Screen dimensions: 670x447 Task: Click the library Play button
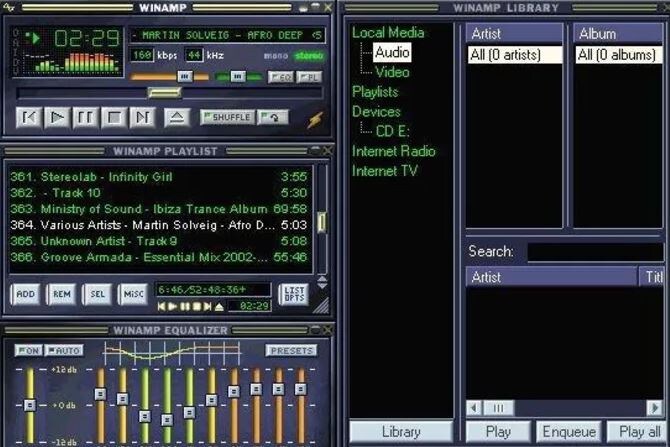point(498,432)
